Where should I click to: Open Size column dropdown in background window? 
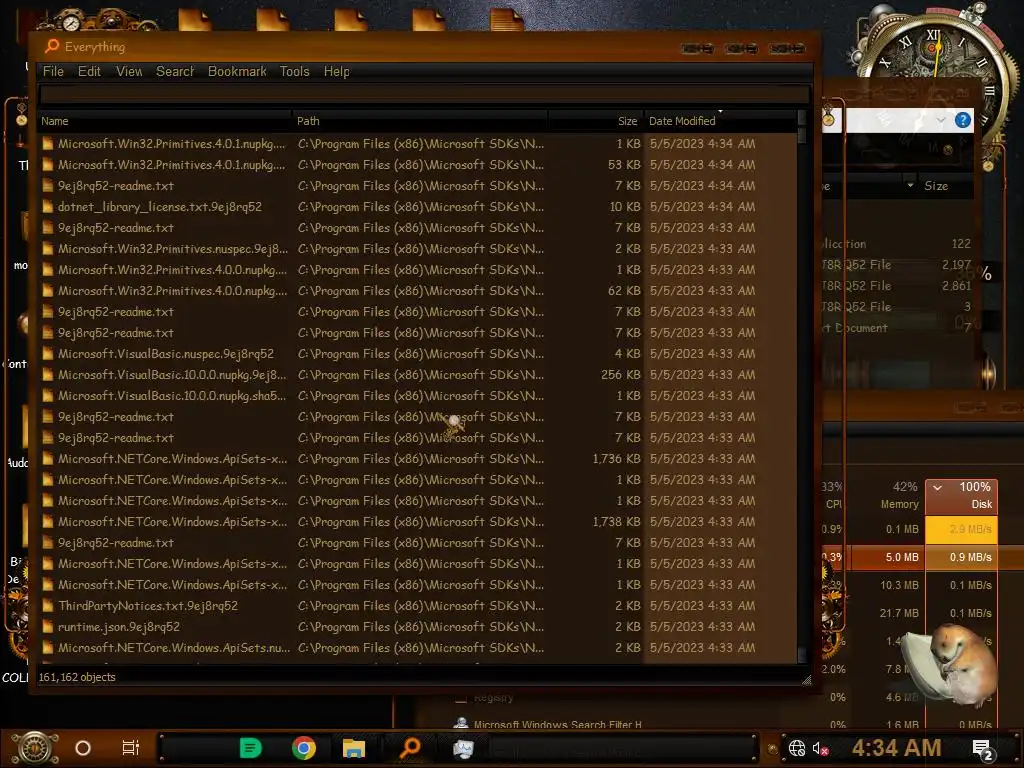(910, 185)
